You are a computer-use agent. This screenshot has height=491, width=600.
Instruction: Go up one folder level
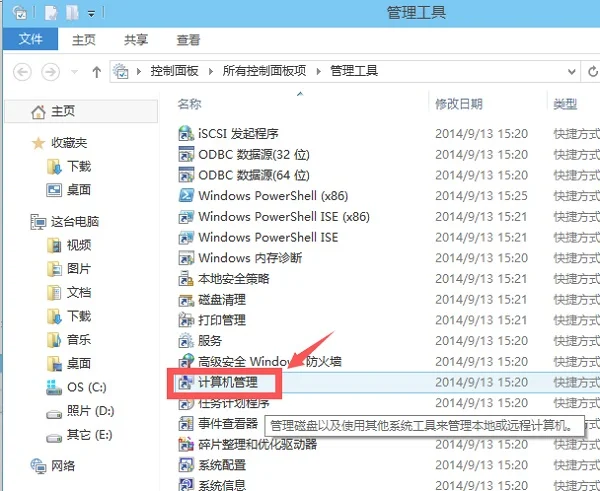[96, 72]
